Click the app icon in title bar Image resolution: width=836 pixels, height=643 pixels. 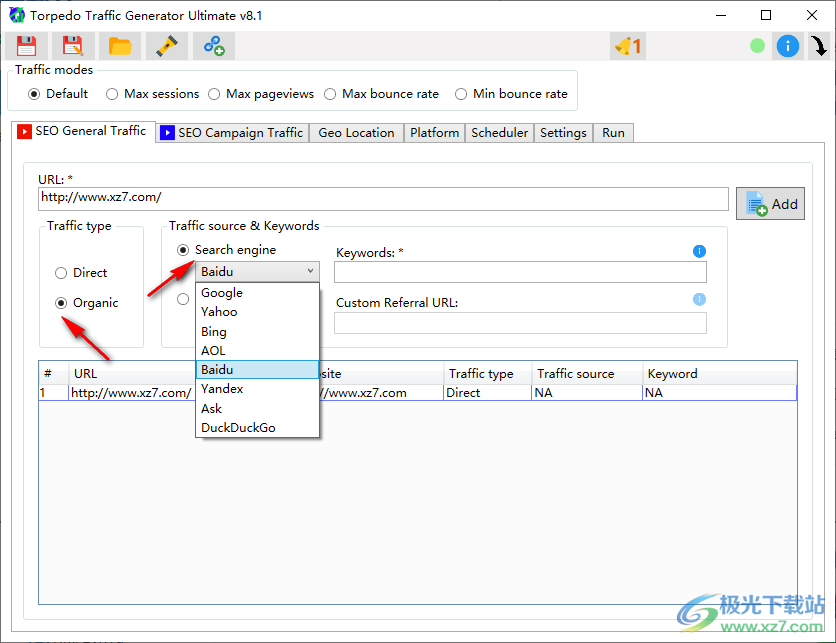coord(17,15)
